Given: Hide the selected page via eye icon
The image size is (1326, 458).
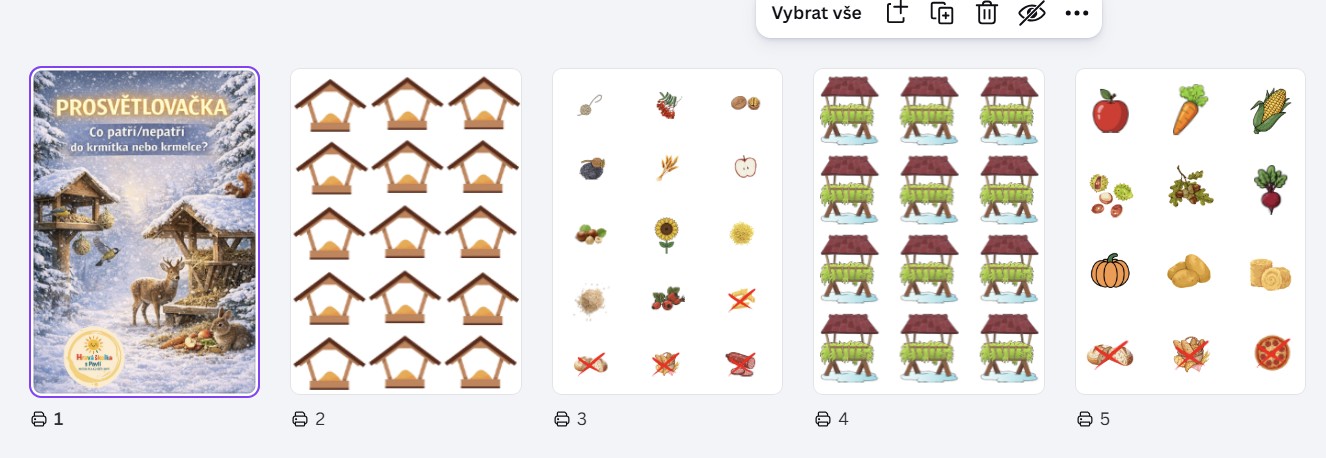Looking at the screenshot, I should point(1031,13).
